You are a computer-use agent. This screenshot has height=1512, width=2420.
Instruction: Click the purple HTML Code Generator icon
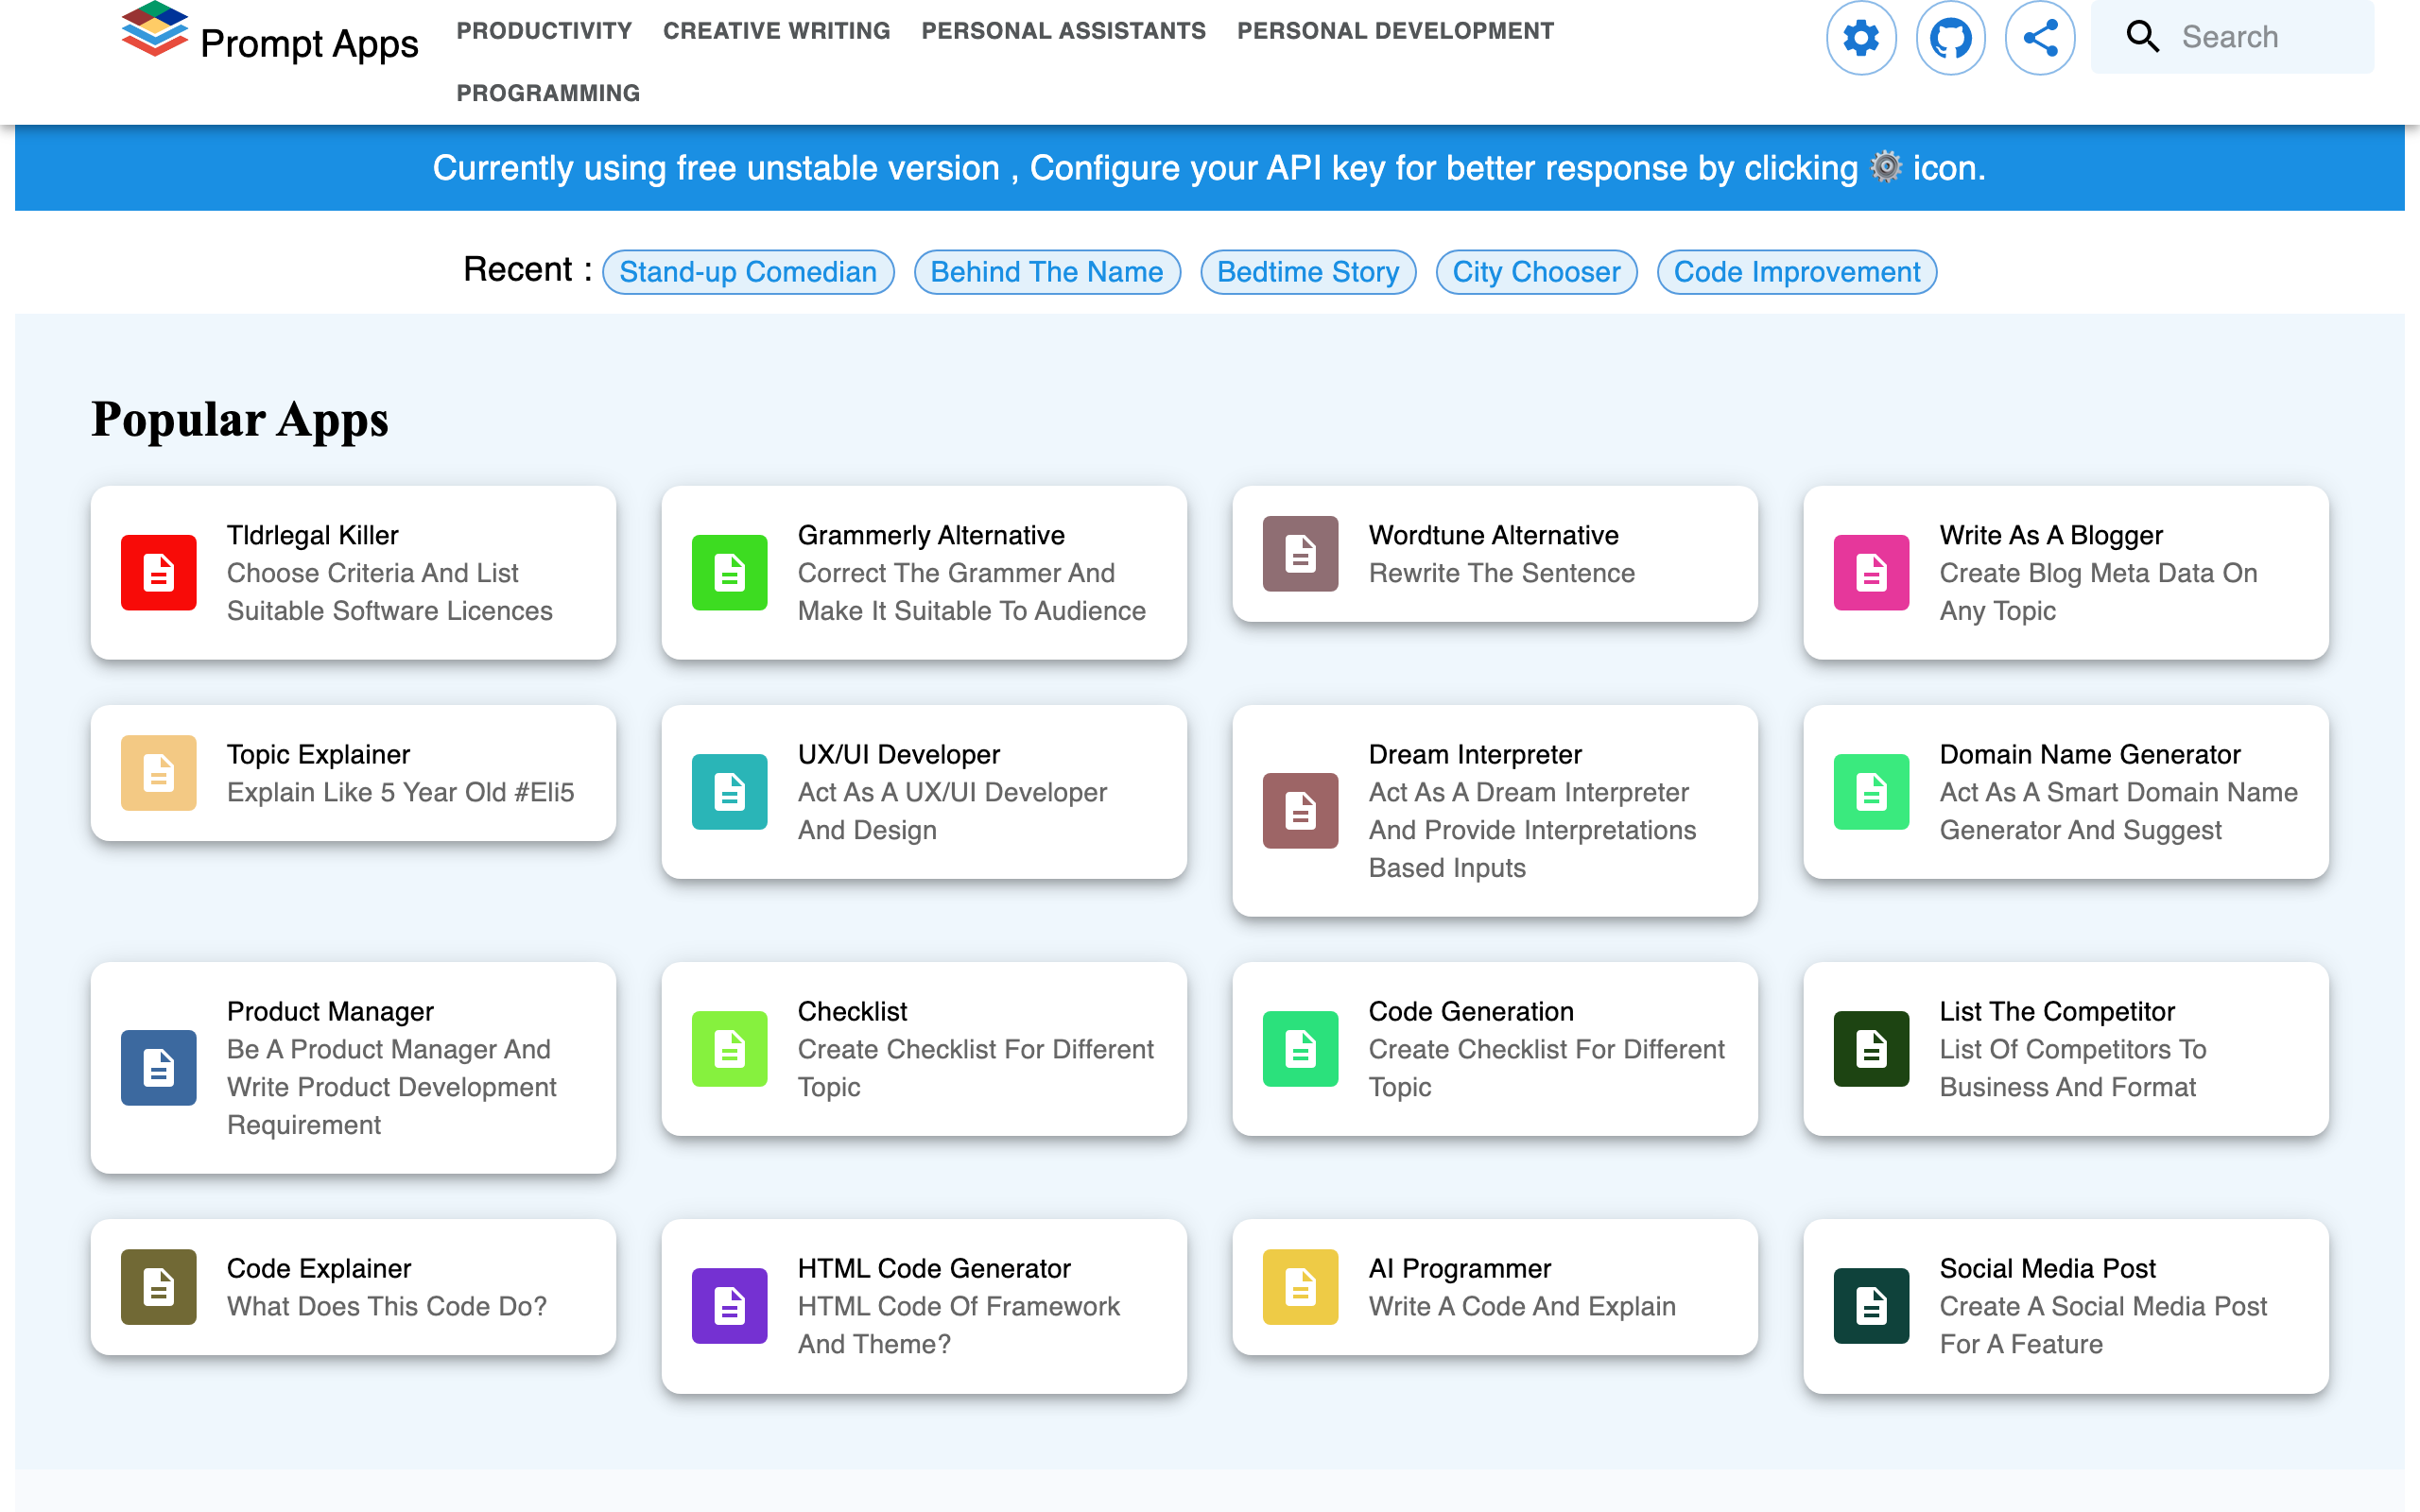(729, 1305)
